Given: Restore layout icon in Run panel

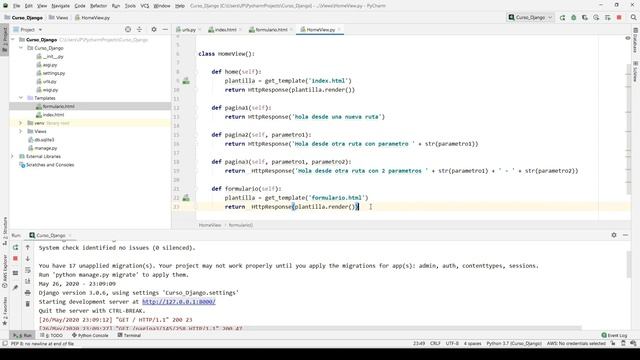Looking at the screenshot, I should (x=16, y=273).
